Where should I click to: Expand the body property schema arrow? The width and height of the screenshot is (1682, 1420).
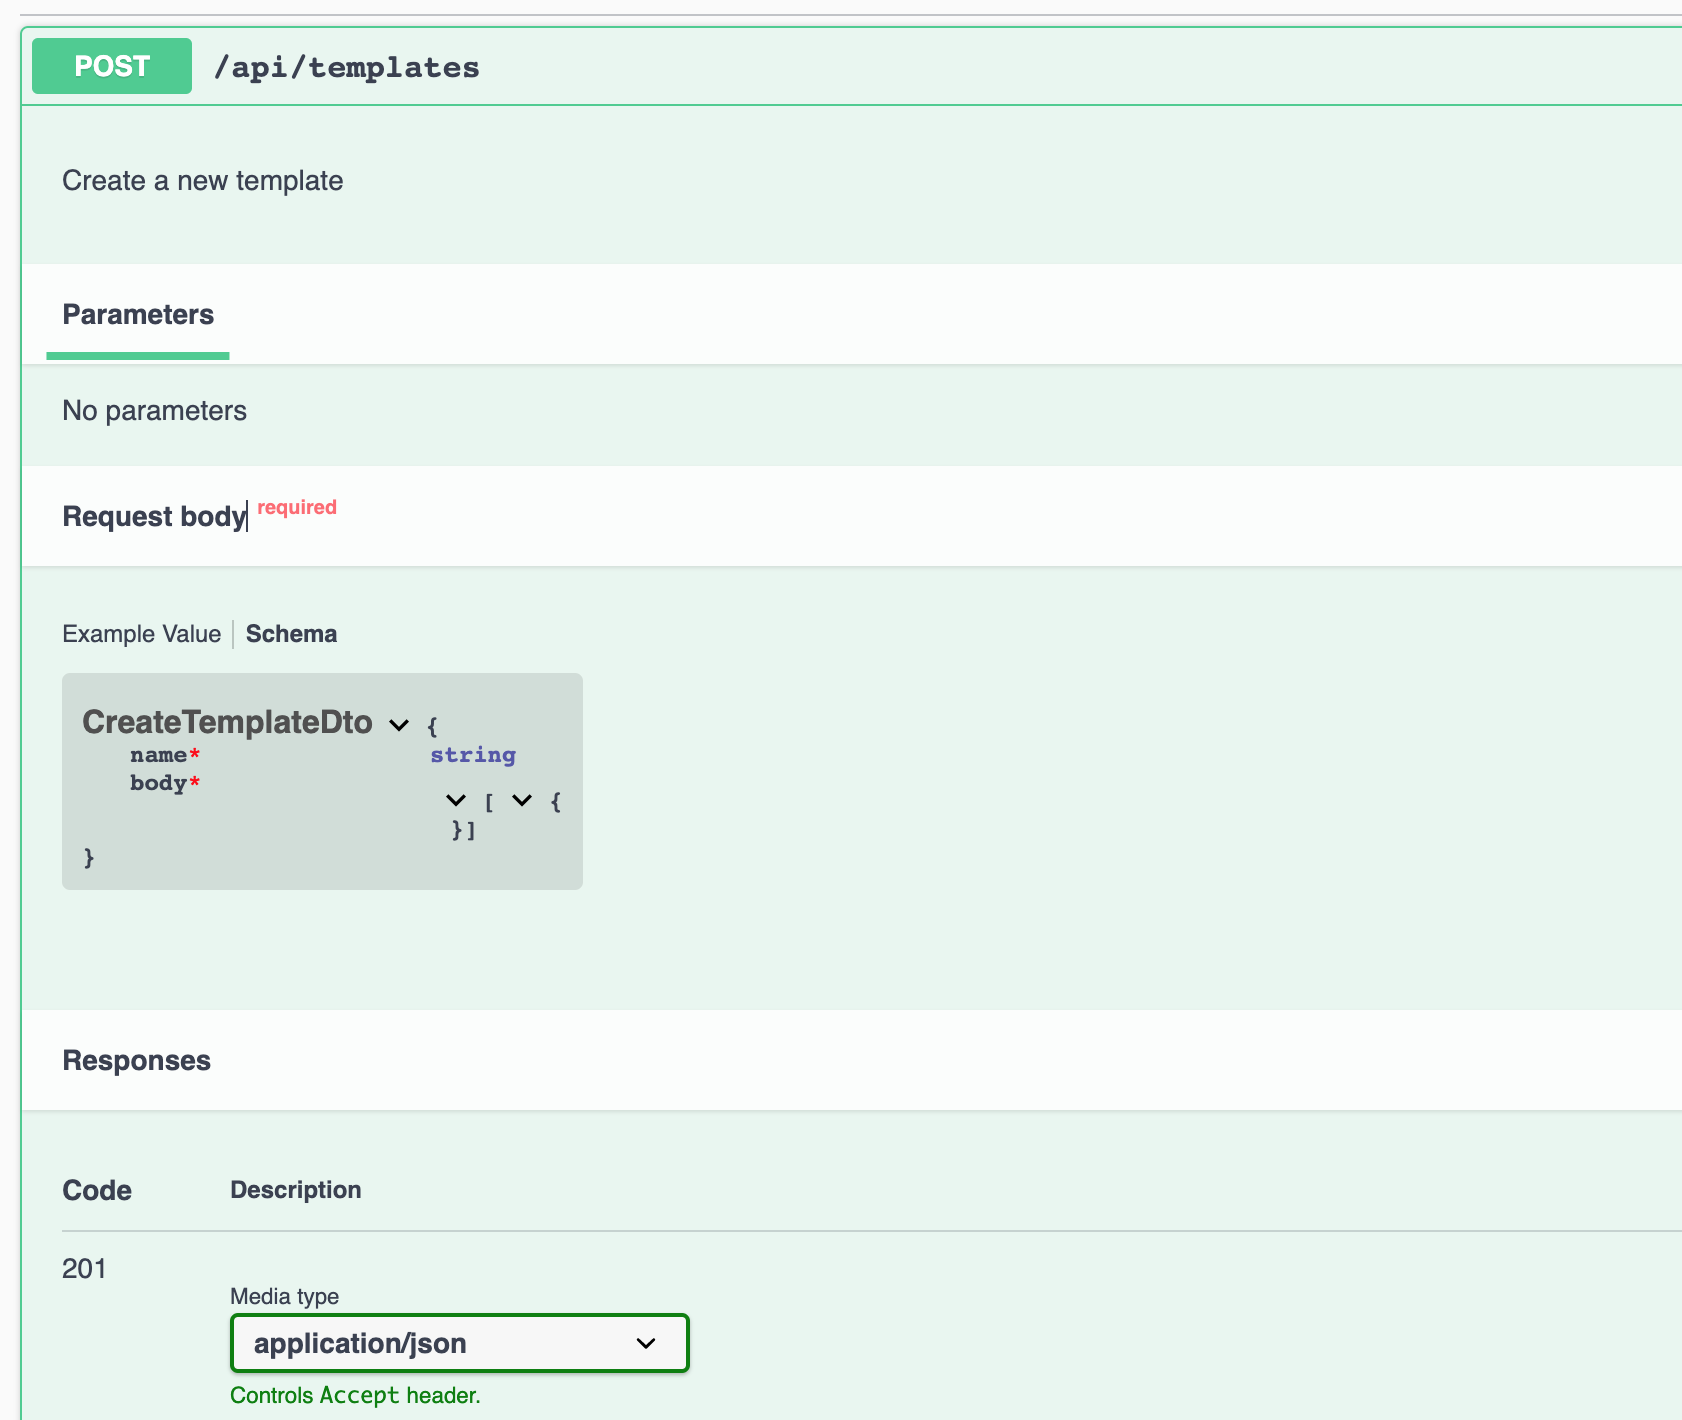(x=456, y=800)
